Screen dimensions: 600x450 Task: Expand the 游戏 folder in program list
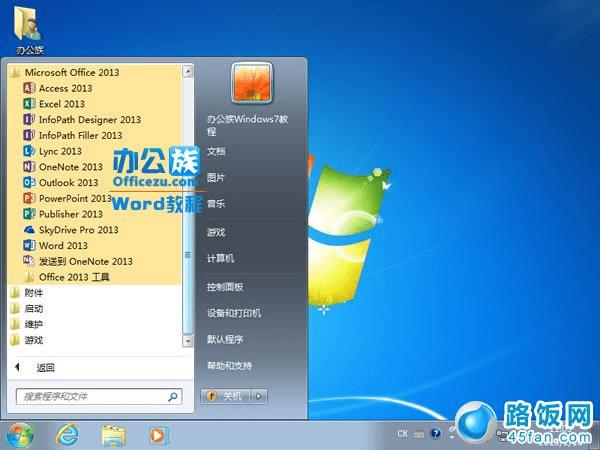coord(26,340)
